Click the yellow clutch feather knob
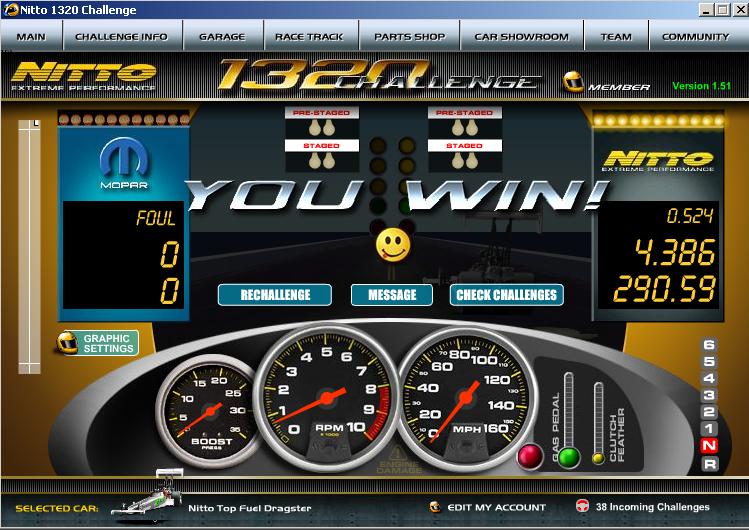 pyautogui.click(x=598, y=459)
